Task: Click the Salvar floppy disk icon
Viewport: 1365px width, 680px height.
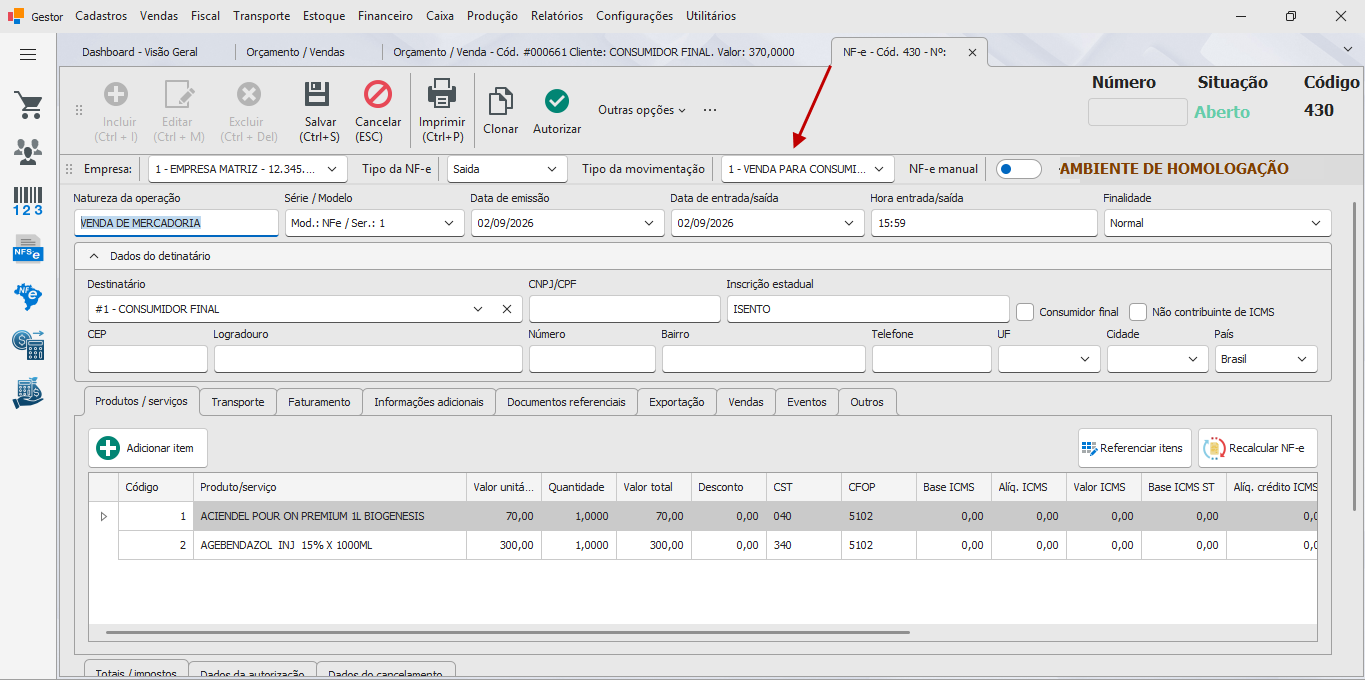Action: 317,95
